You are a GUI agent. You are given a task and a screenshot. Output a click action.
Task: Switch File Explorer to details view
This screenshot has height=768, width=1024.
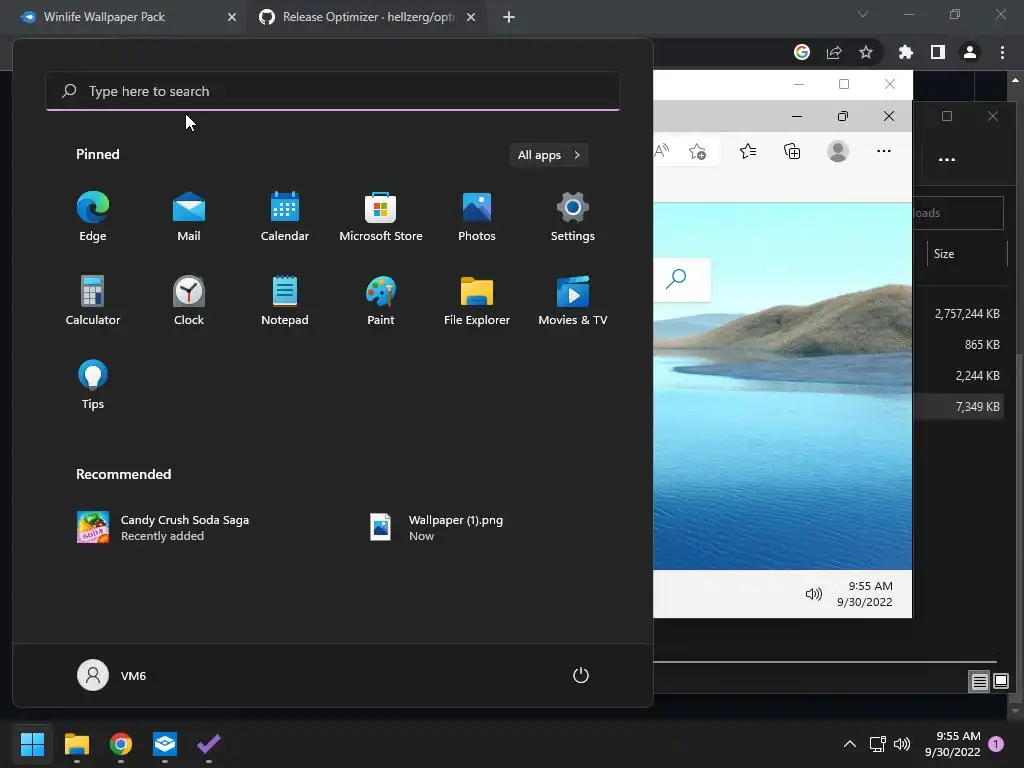coord(980,682)
